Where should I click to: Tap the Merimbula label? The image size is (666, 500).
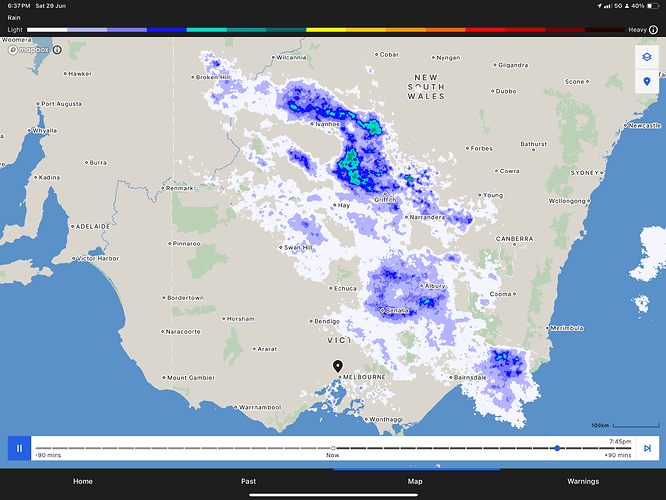(x=567, y=328)
